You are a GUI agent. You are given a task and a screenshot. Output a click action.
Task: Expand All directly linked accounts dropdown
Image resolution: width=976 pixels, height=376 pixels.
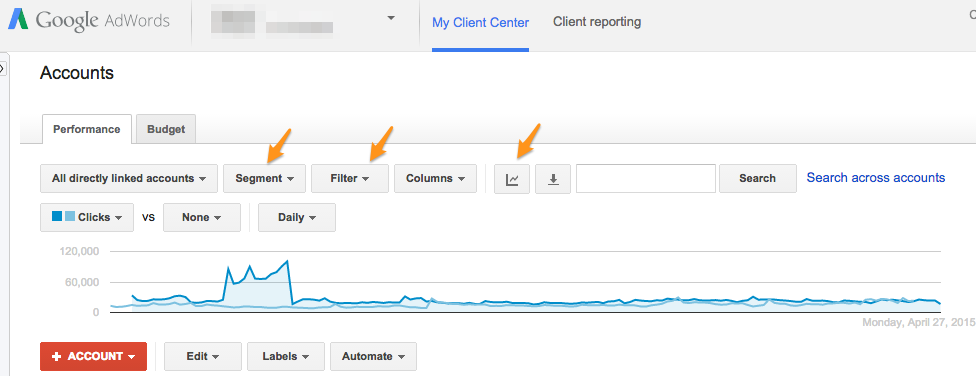pyautogui.click(x=129, y=179)
